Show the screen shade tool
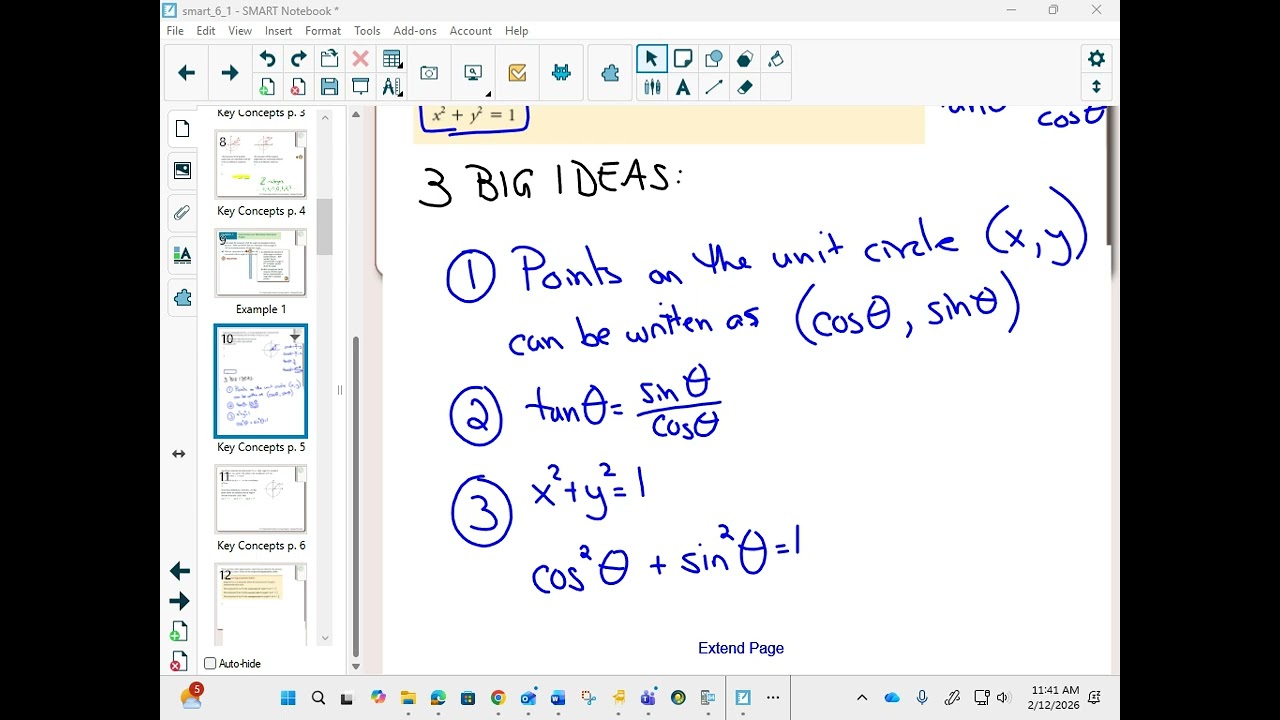1280x720 pixels. [360, 87]
